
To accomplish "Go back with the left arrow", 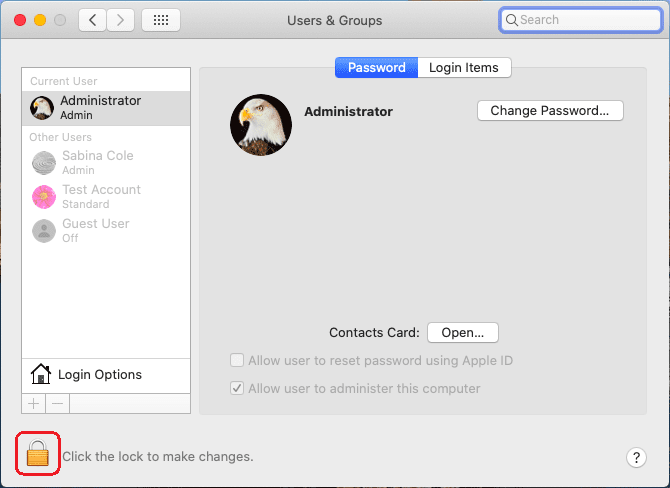I will tap(92, 20).
